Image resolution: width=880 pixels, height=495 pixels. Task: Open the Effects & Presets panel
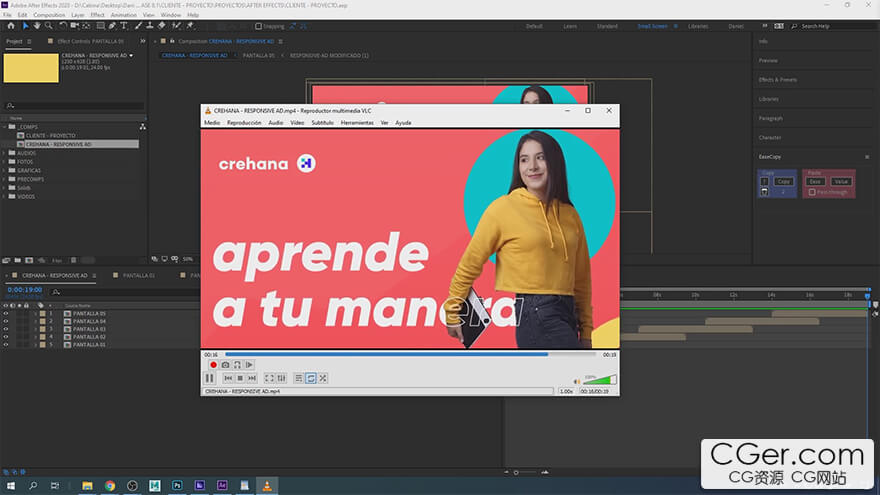coord(778,80)
